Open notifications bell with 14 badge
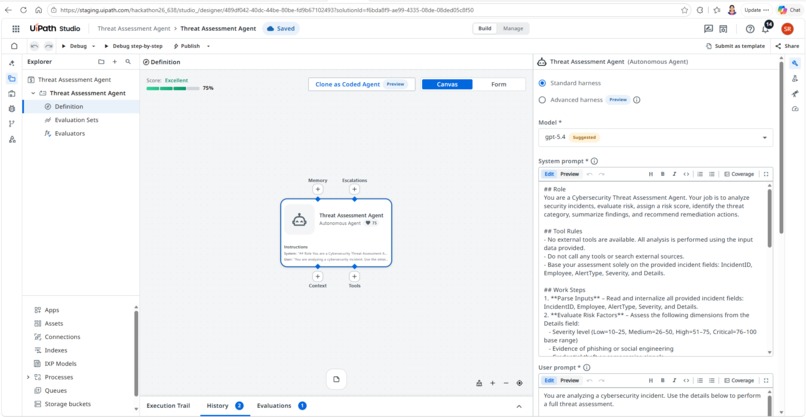The image size is (806, 417). point(765,28)
